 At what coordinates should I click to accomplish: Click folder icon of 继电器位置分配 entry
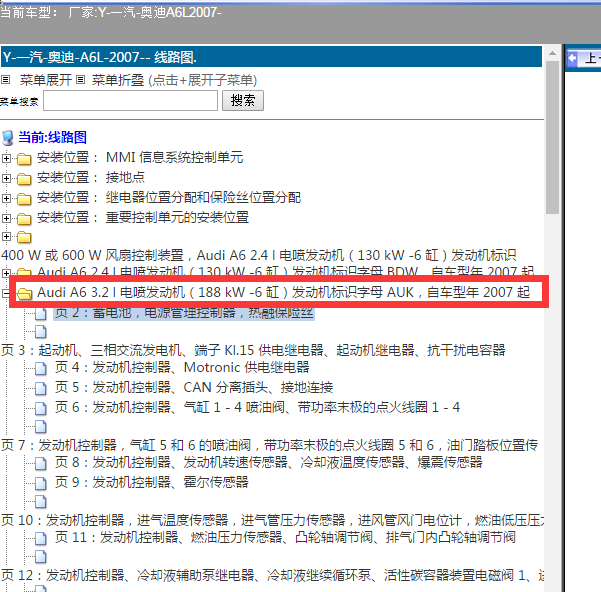24,198
